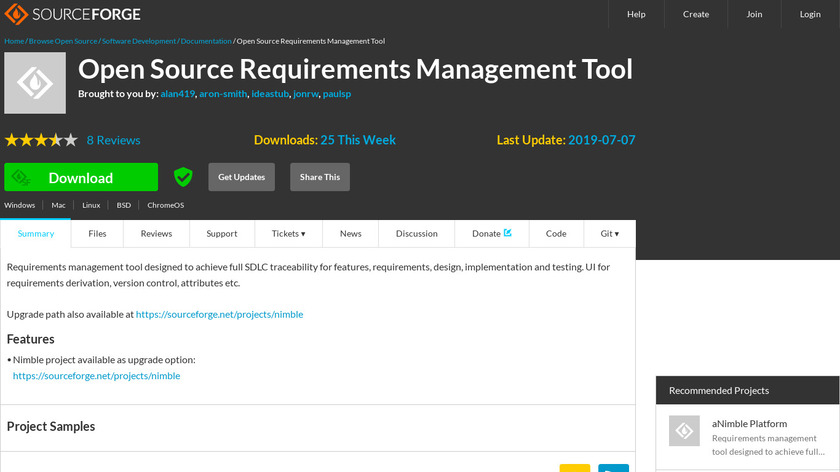Click the green security shield badge
Screen dimensions: 840x472
(183, 177)
